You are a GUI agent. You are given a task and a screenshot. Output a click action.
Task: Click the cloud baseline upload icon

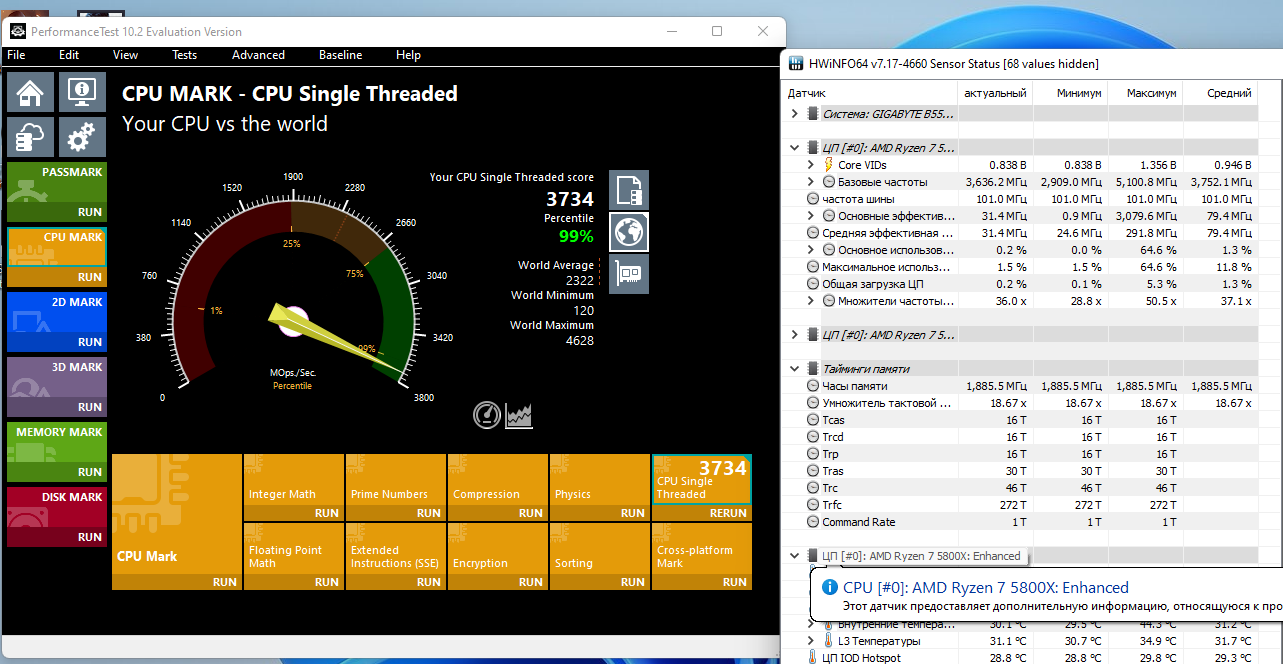[x=30, y=136]
